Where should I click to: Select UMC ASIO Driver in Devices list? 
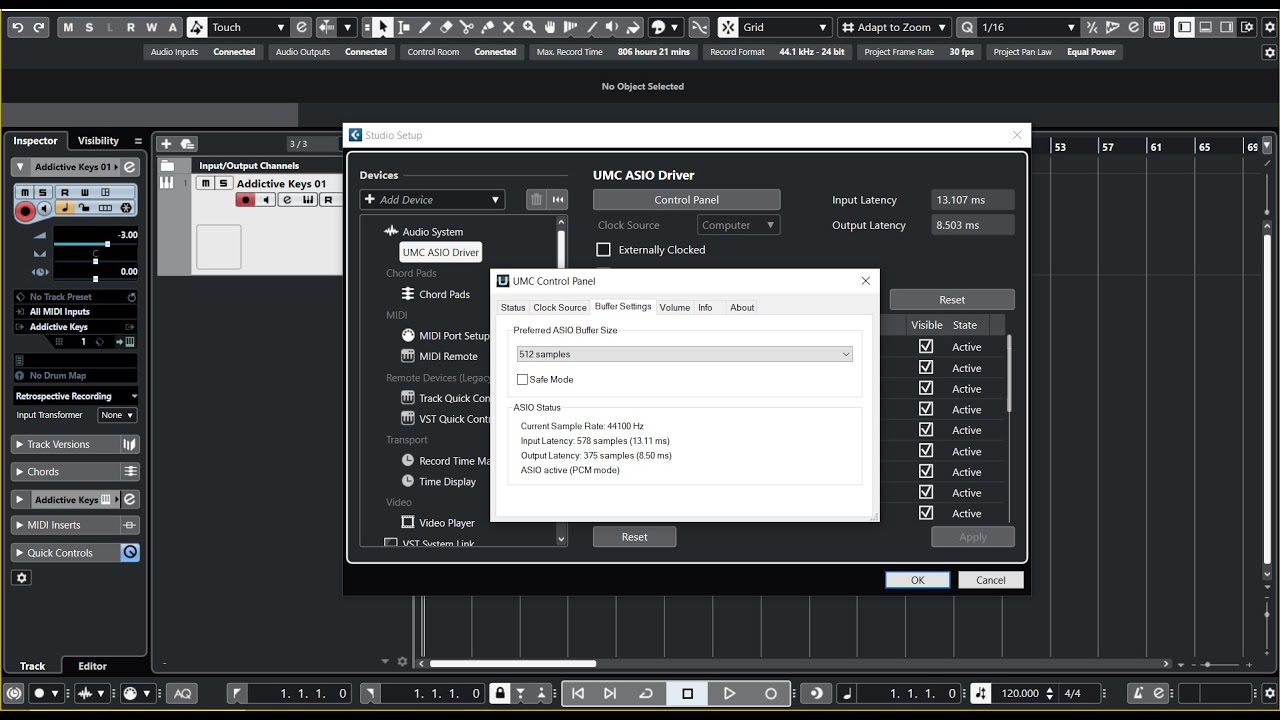pos(440,252)
